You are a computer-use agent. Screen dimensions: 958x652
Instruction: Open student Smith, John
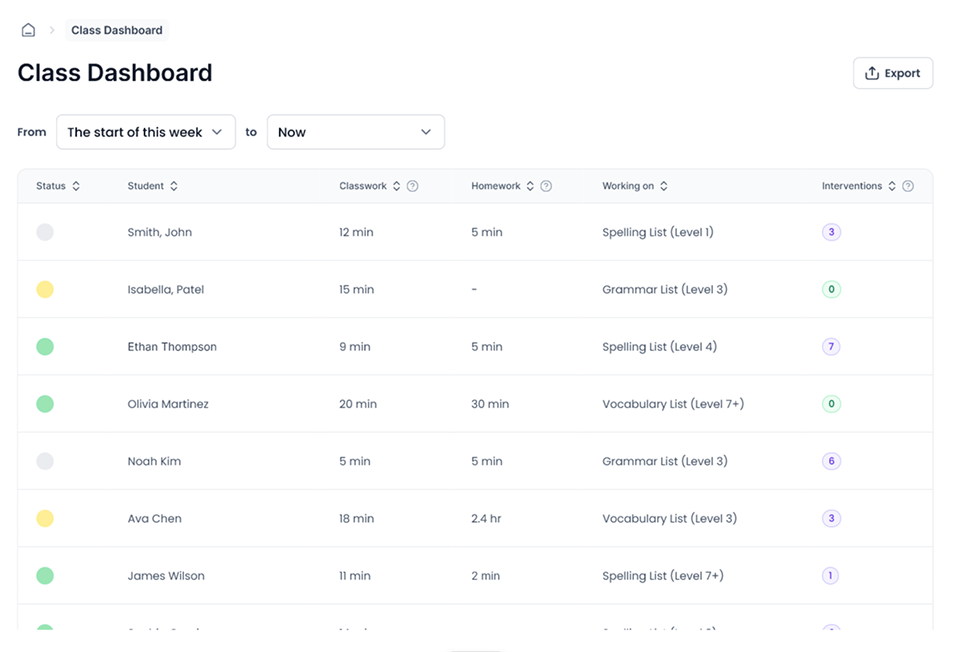[x=159, y=232]
